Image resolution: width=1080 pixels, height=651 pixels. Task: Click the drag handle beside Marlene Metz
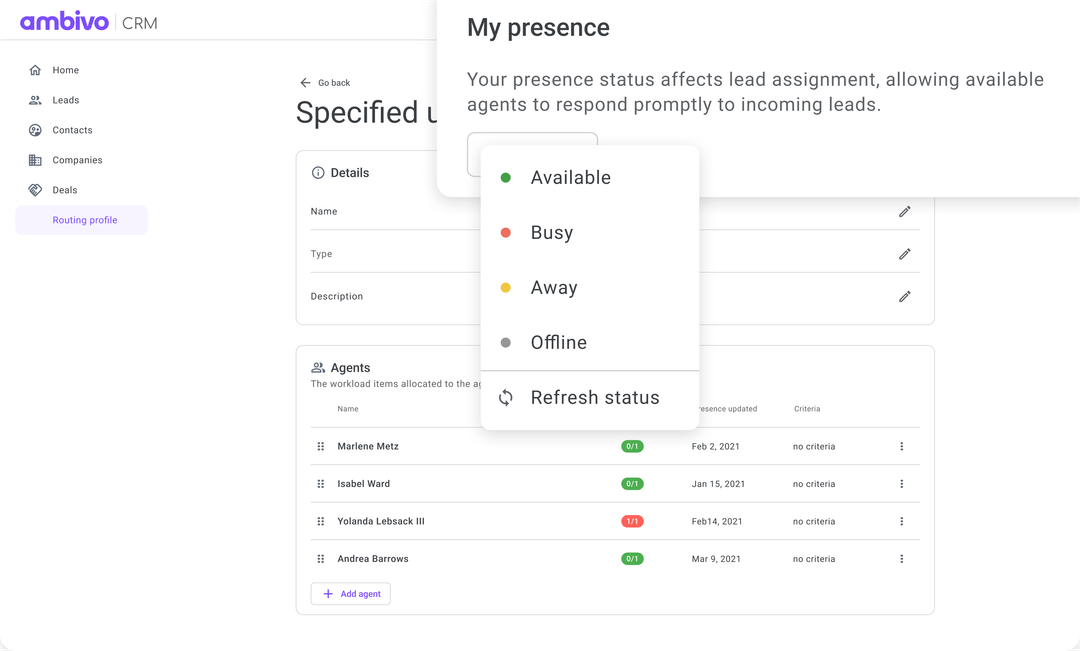(x=320, y=446)
